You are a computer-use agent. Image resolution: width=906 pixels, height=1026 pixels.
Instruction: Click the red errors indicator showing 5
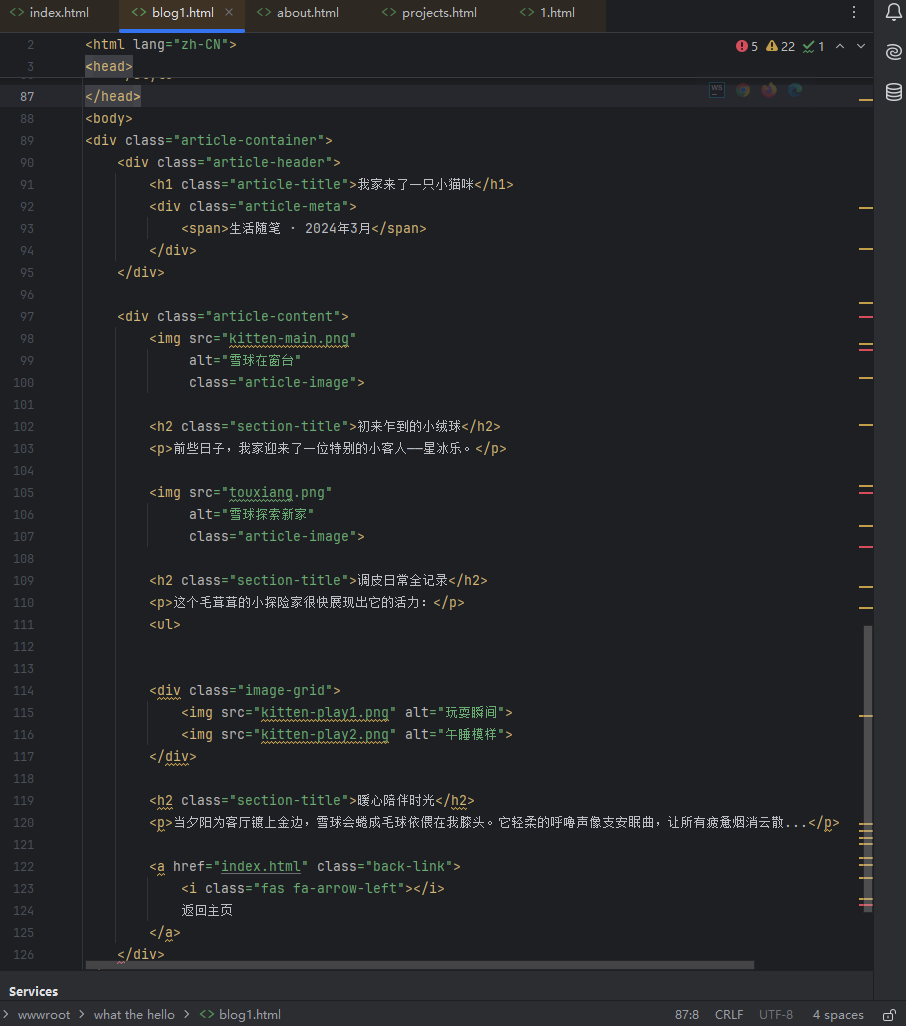[x=747, y=46]
